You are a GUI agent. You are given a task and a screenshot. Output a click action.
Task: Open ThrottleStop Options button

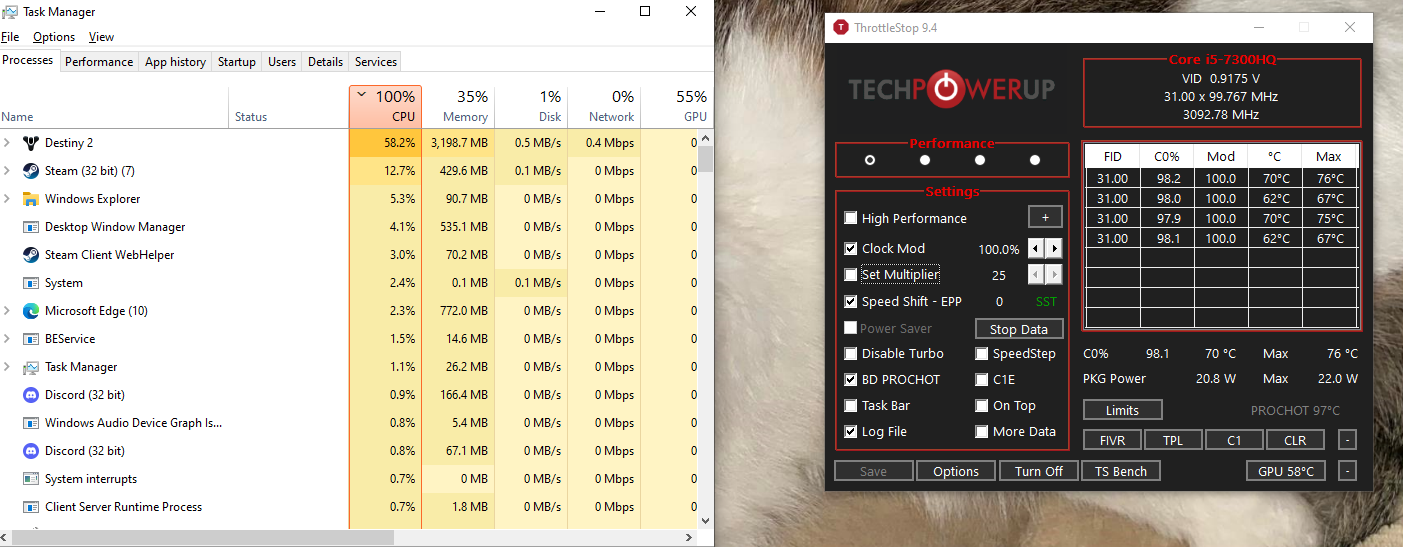956,471
